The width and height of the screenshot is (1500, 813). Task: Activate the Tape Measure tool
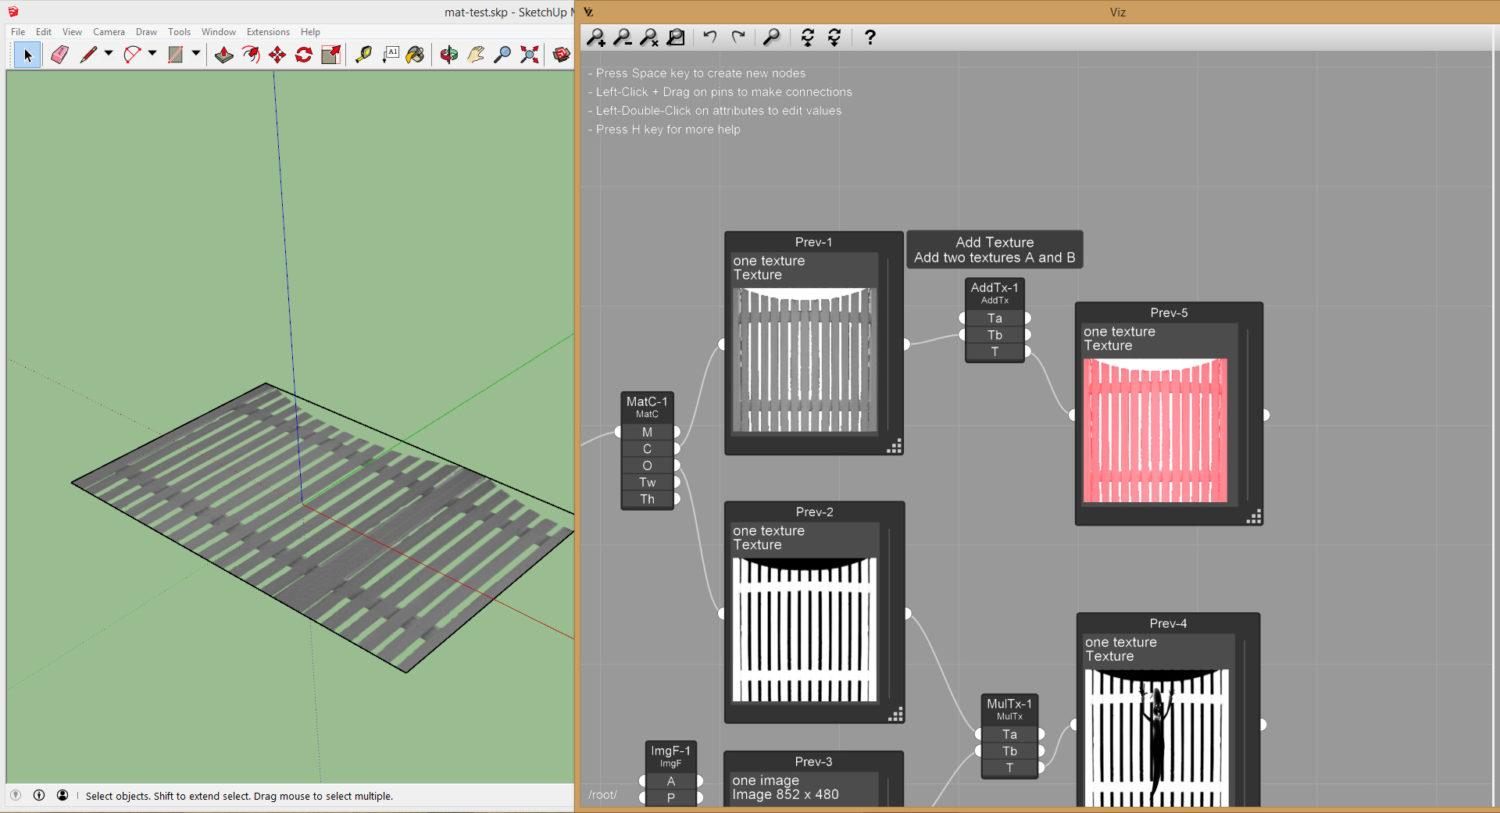[362, 55]
